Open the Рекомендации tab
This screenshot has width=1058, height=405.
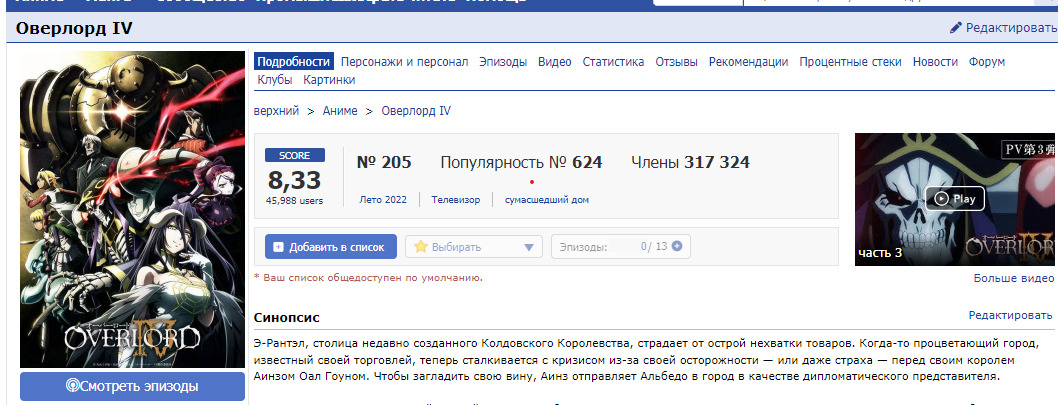[x=748, y=62]
